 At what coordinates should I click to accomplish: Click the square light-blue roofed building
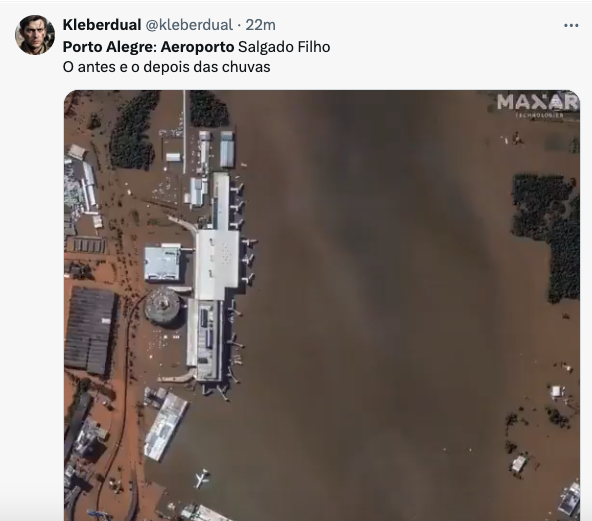162,263
